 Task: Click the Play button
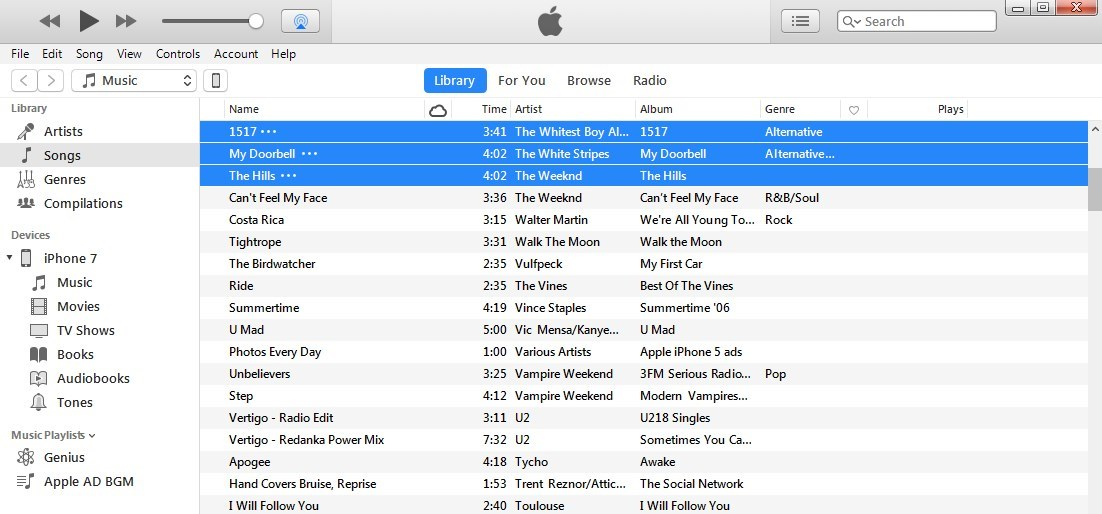[89, 21]
